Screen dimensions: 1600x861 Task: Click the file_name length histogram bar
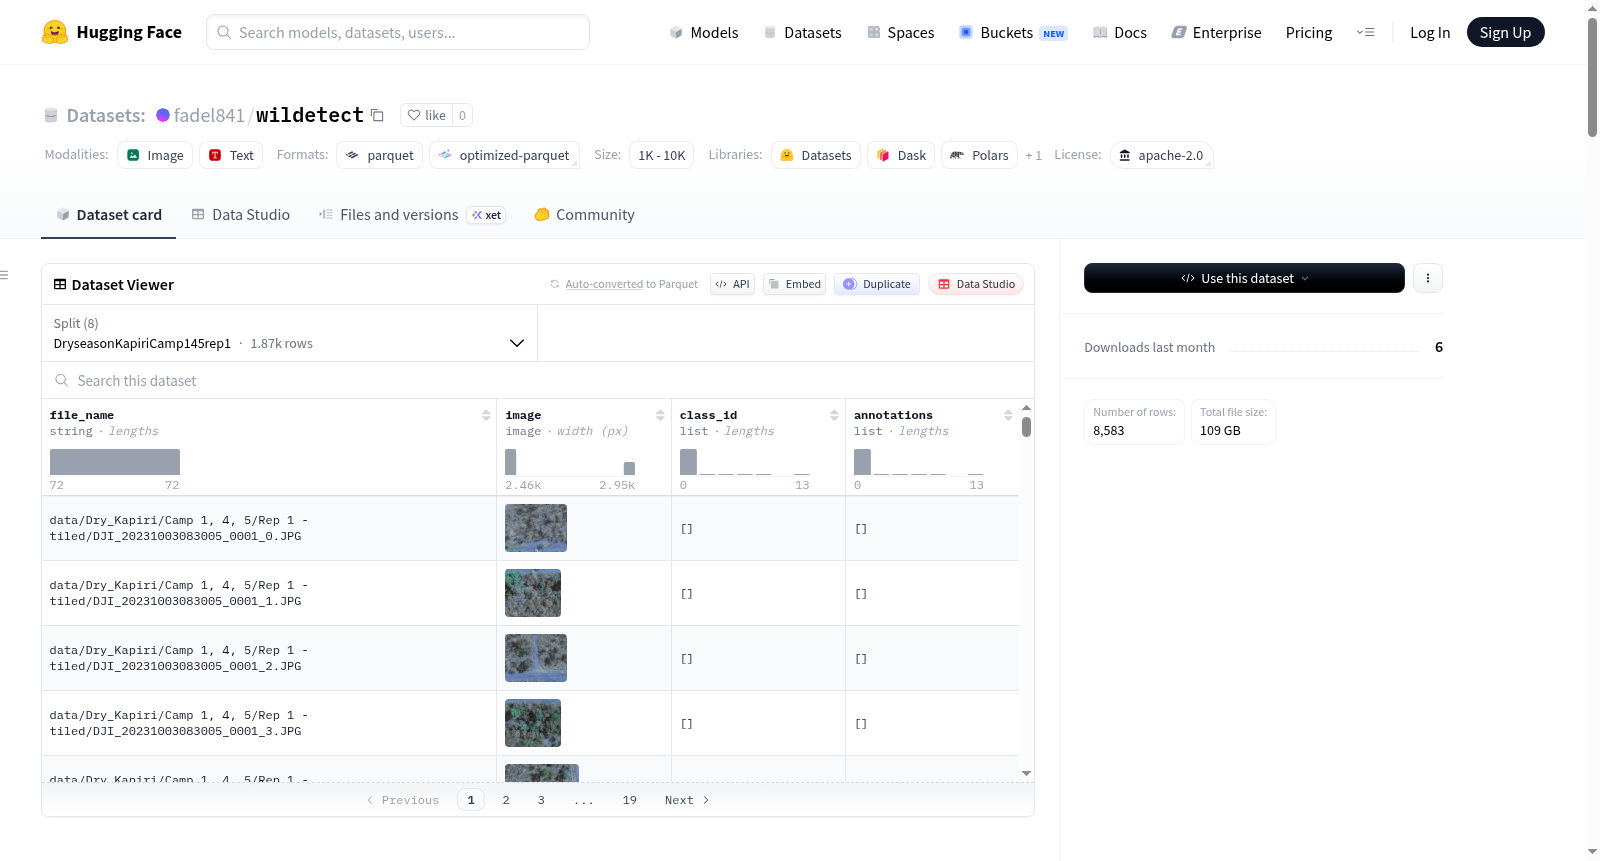click(x=115, y=462)
